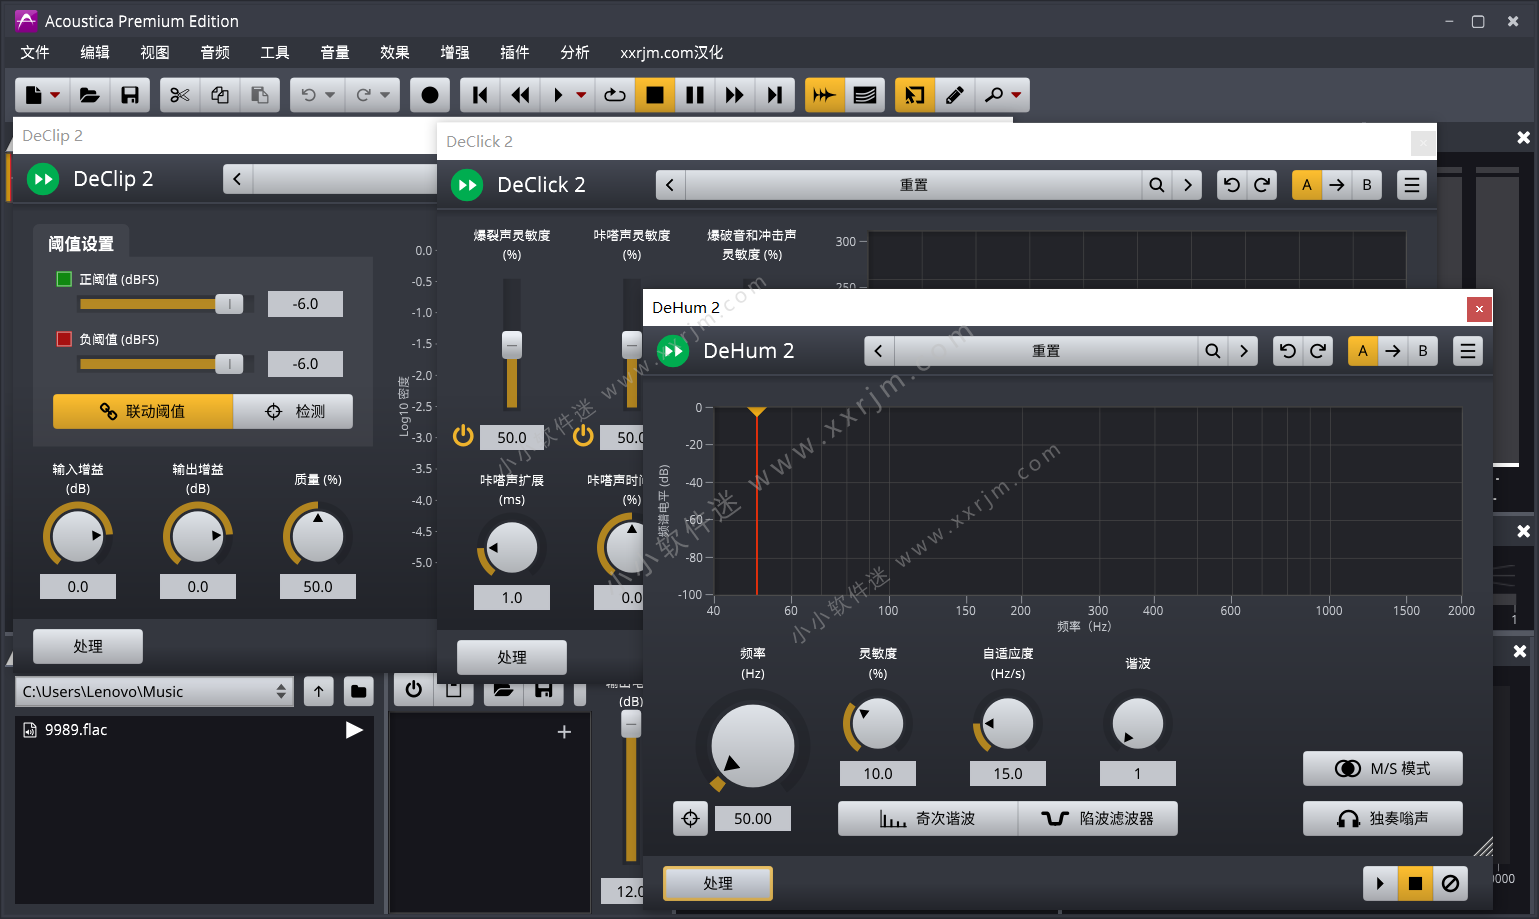
Task: Cut the selection with the scissors icon
Action: pos(180,95)
